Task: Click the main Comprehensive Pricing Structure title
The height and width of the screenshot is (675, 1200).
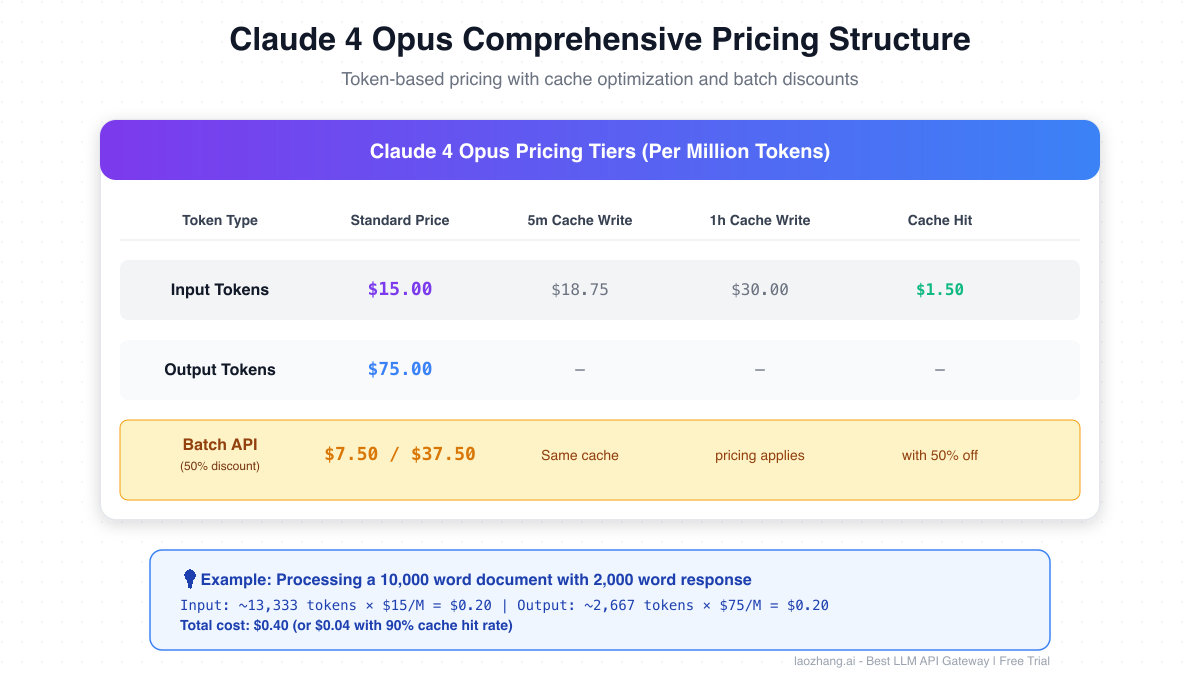Action: tap(600, 40)
